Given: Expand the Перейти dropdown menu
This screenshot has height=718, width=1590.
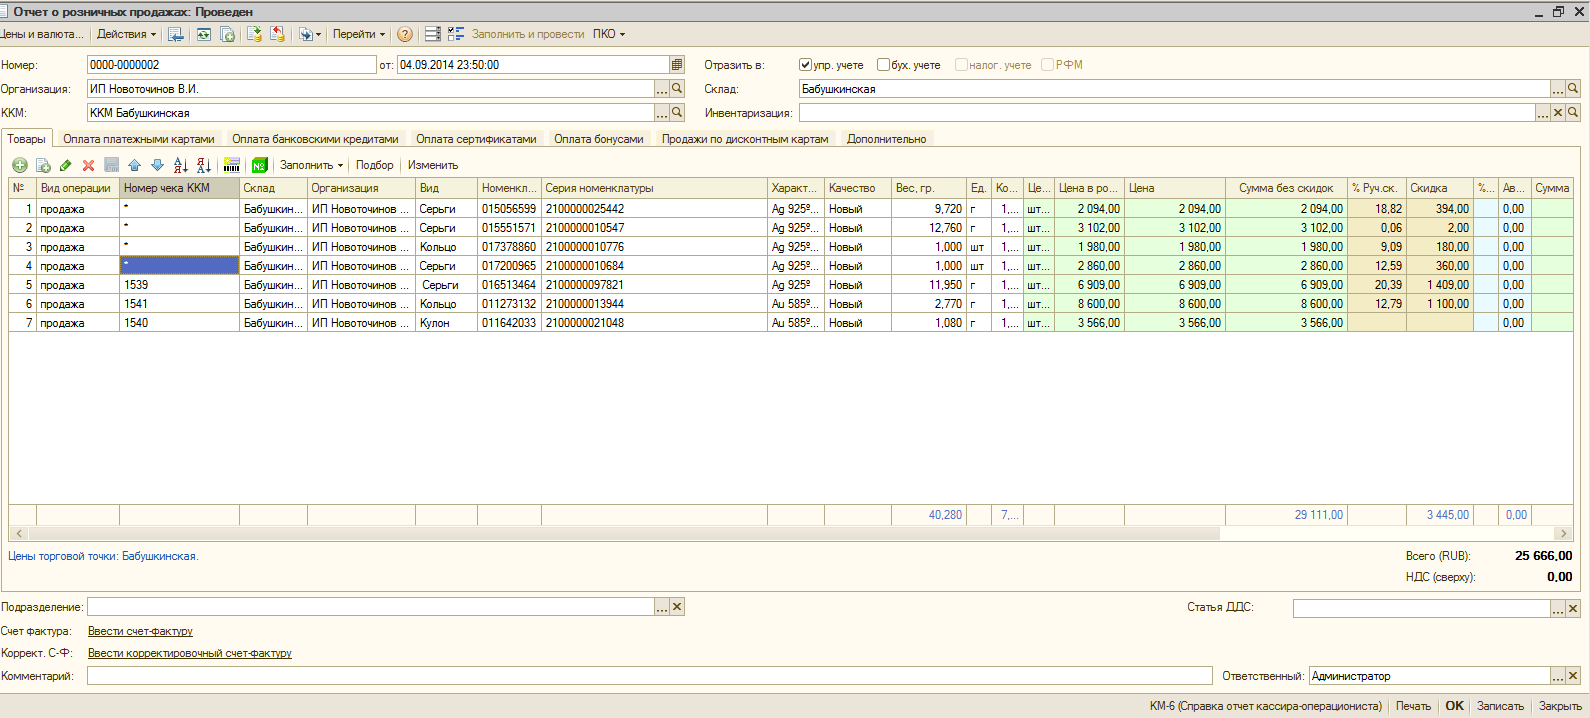Looking at the screenshot, I should tap(358, 34).
